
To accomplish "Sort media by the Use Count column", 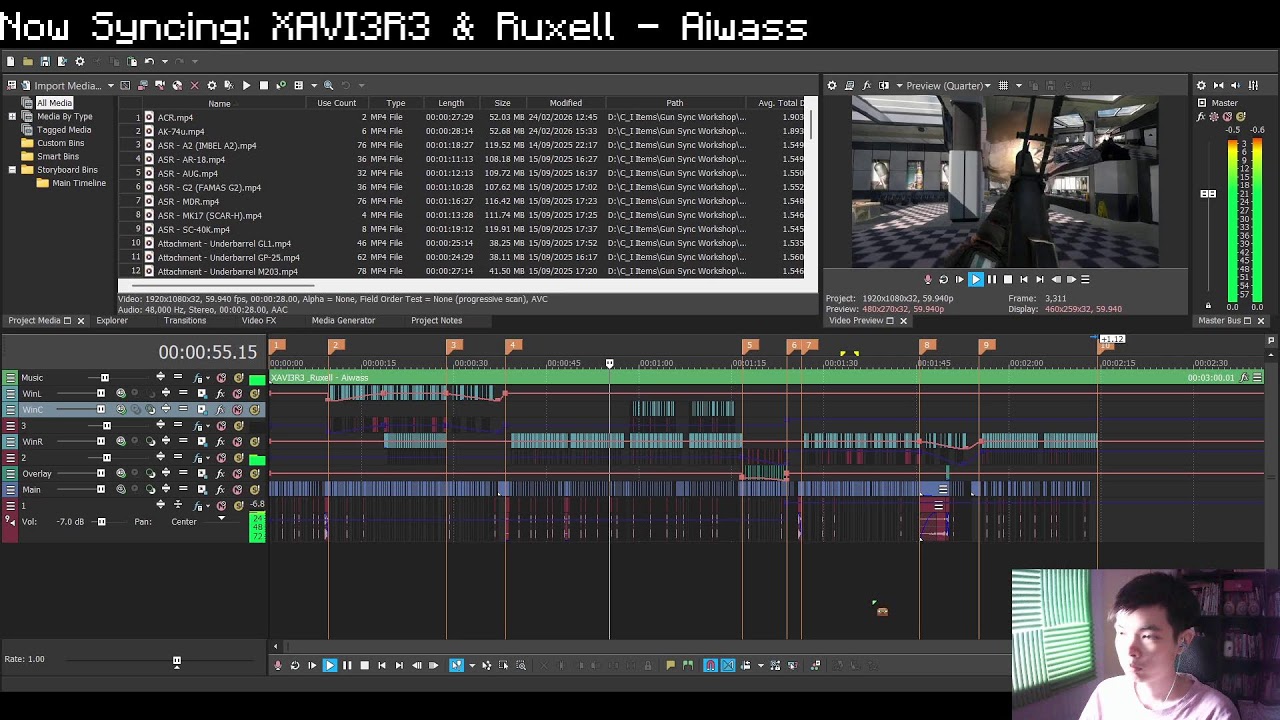I will 336,103.
